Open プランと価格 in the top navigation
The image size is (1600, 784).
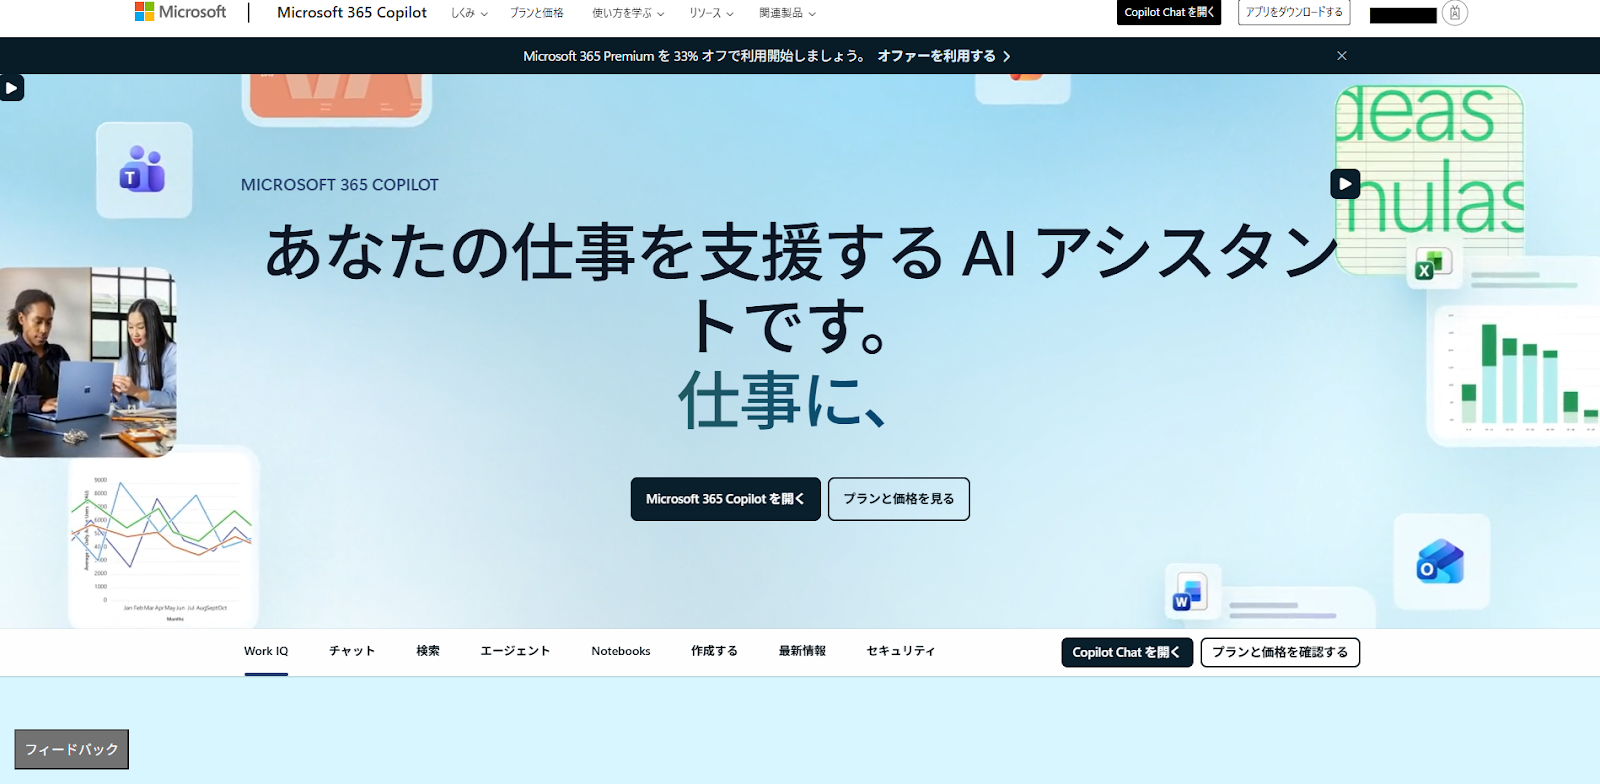pyautogui.click(x=537, y=13)
